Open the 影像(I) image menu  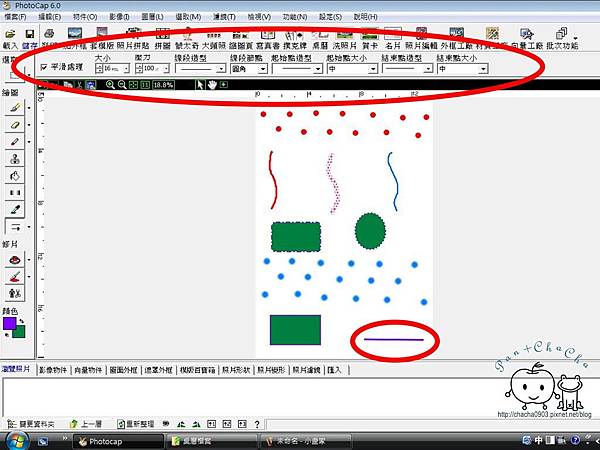(119, 17)
